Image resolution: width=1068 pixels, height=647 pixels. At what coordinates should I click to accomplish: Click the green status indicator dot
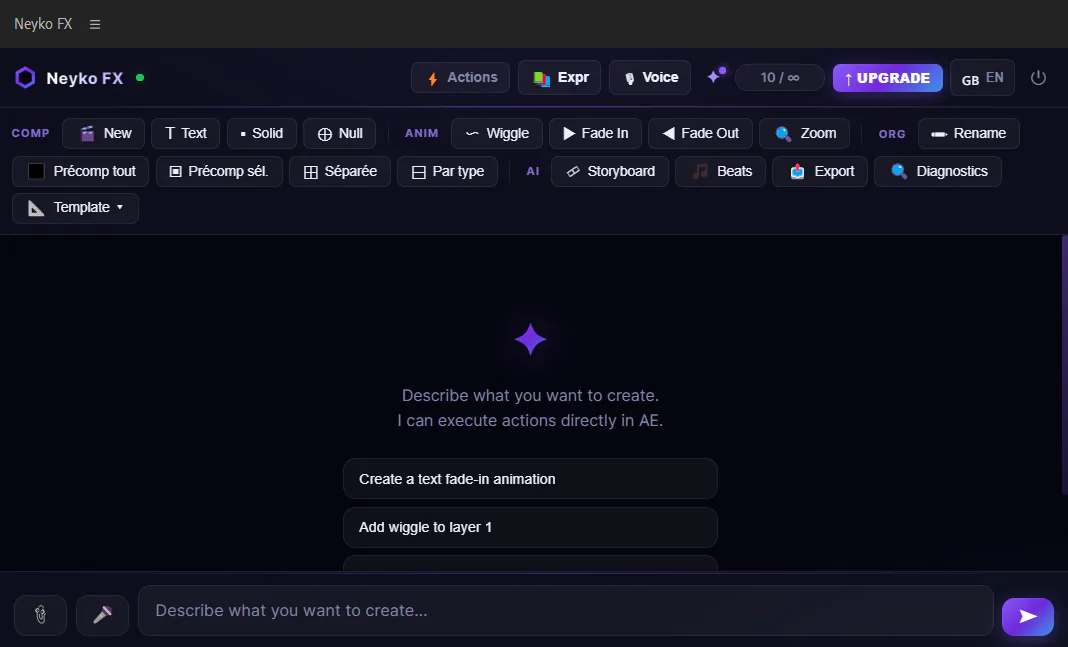pos(140,78)
